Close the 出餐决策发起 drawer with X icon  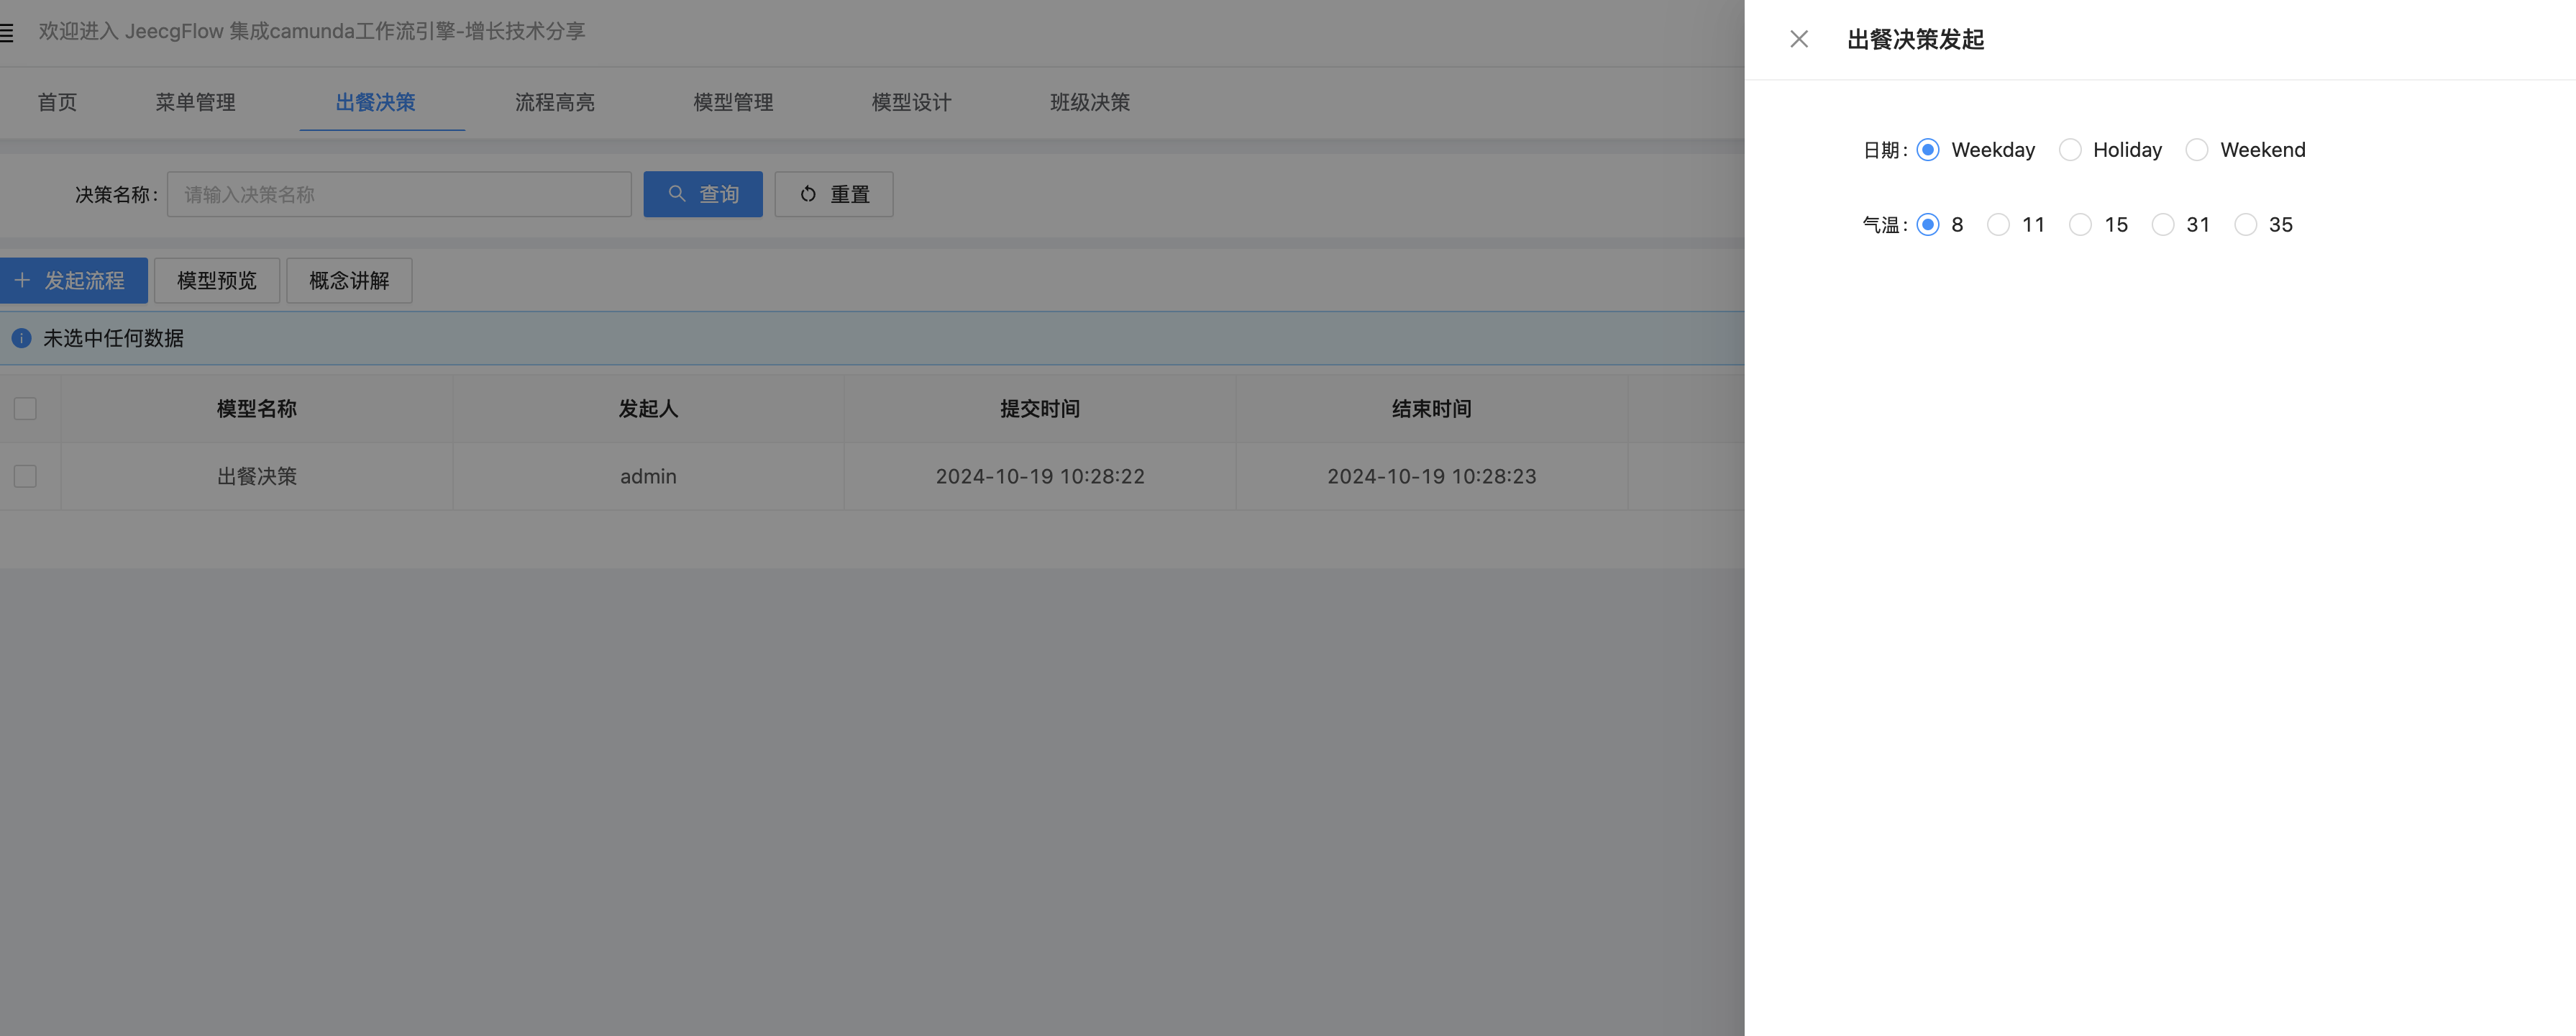1798,39
